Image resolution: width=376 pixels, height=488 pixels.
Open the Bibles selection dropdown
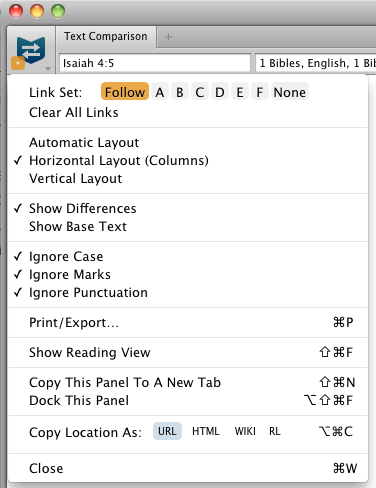click(x=316, y=63)
